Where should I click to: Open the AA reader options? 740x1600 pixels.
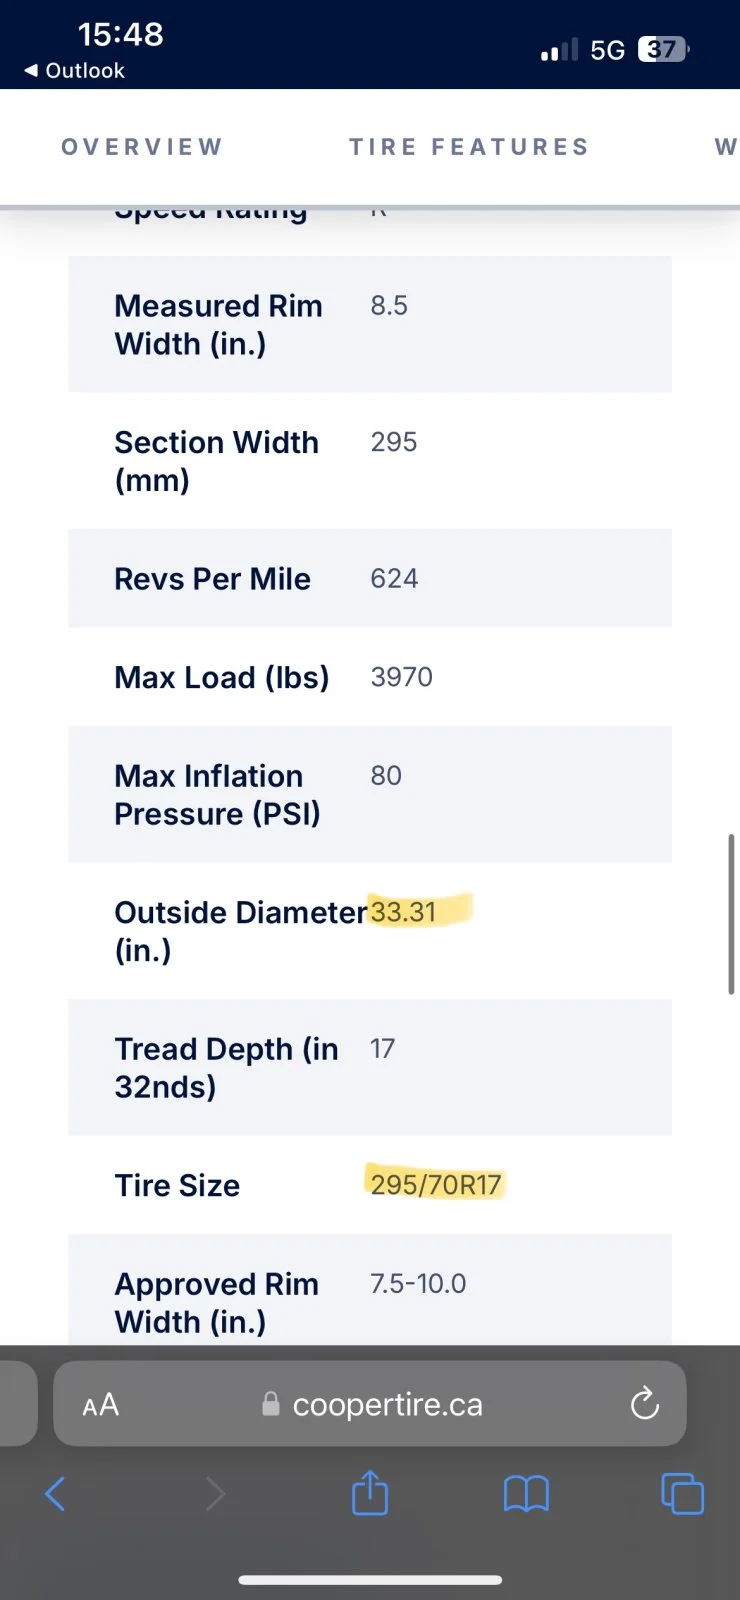pos(101,1405)
